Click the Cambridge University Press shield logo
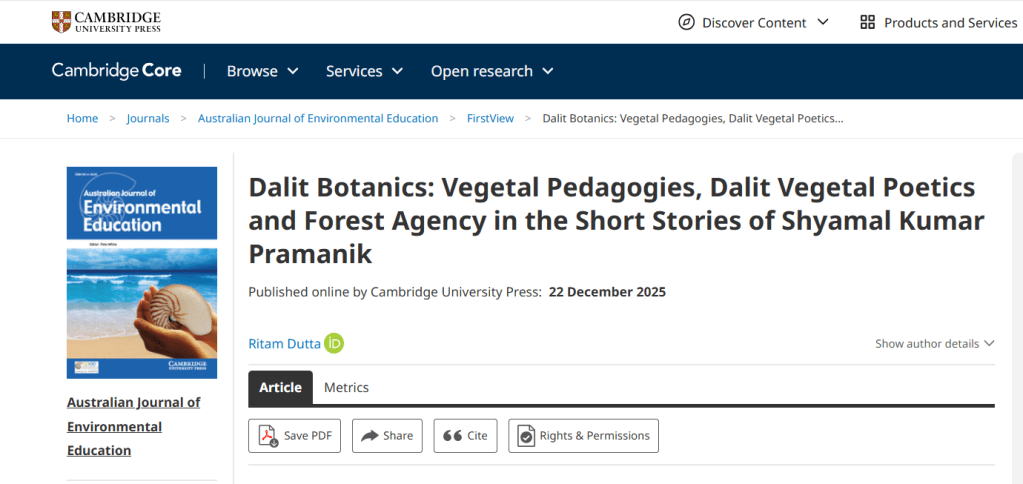This screenshot has width=1023, height=484. (x=62, y=22)
